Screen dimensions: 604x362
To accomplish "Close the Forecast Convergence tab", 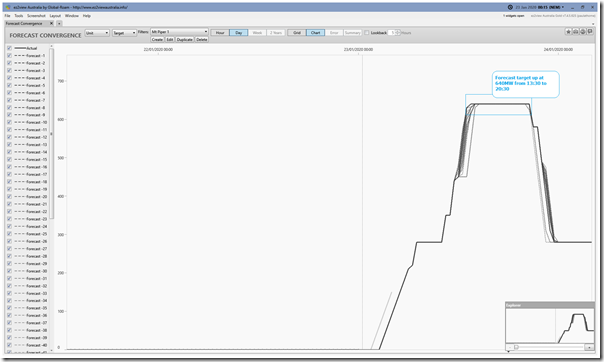I will pos(52,23).
